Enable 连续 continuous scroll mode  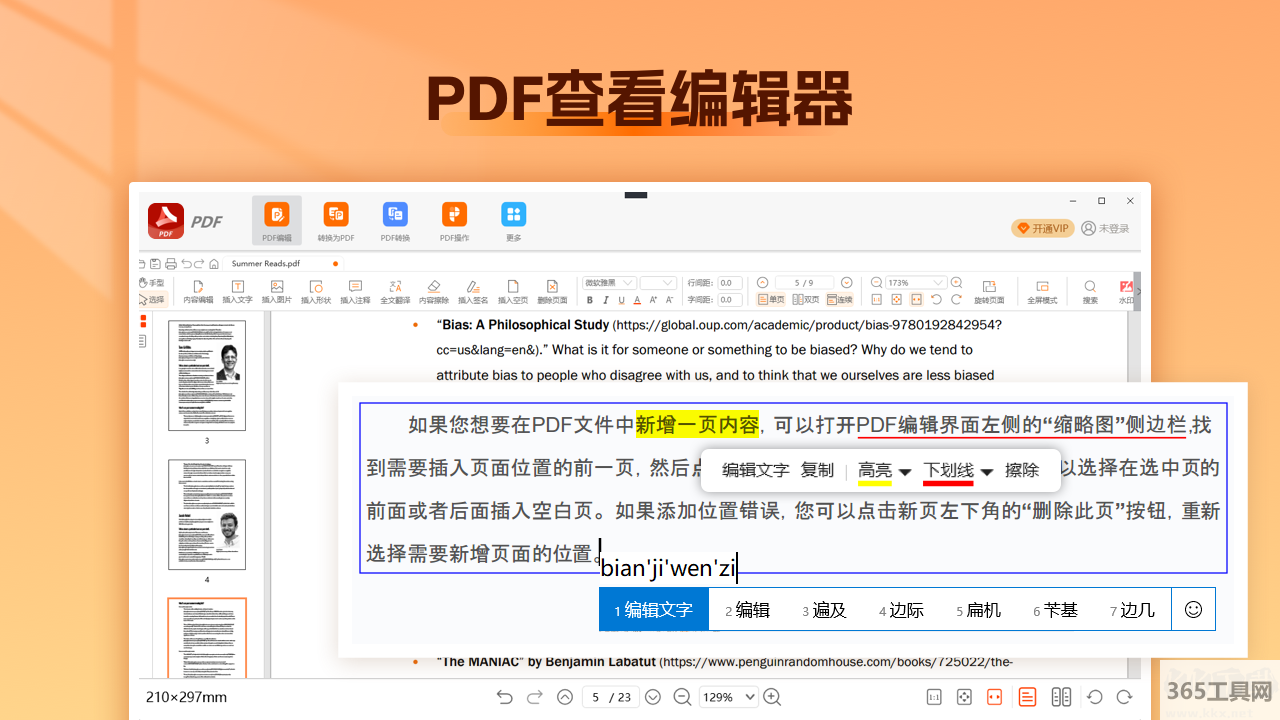click(839, 300)
